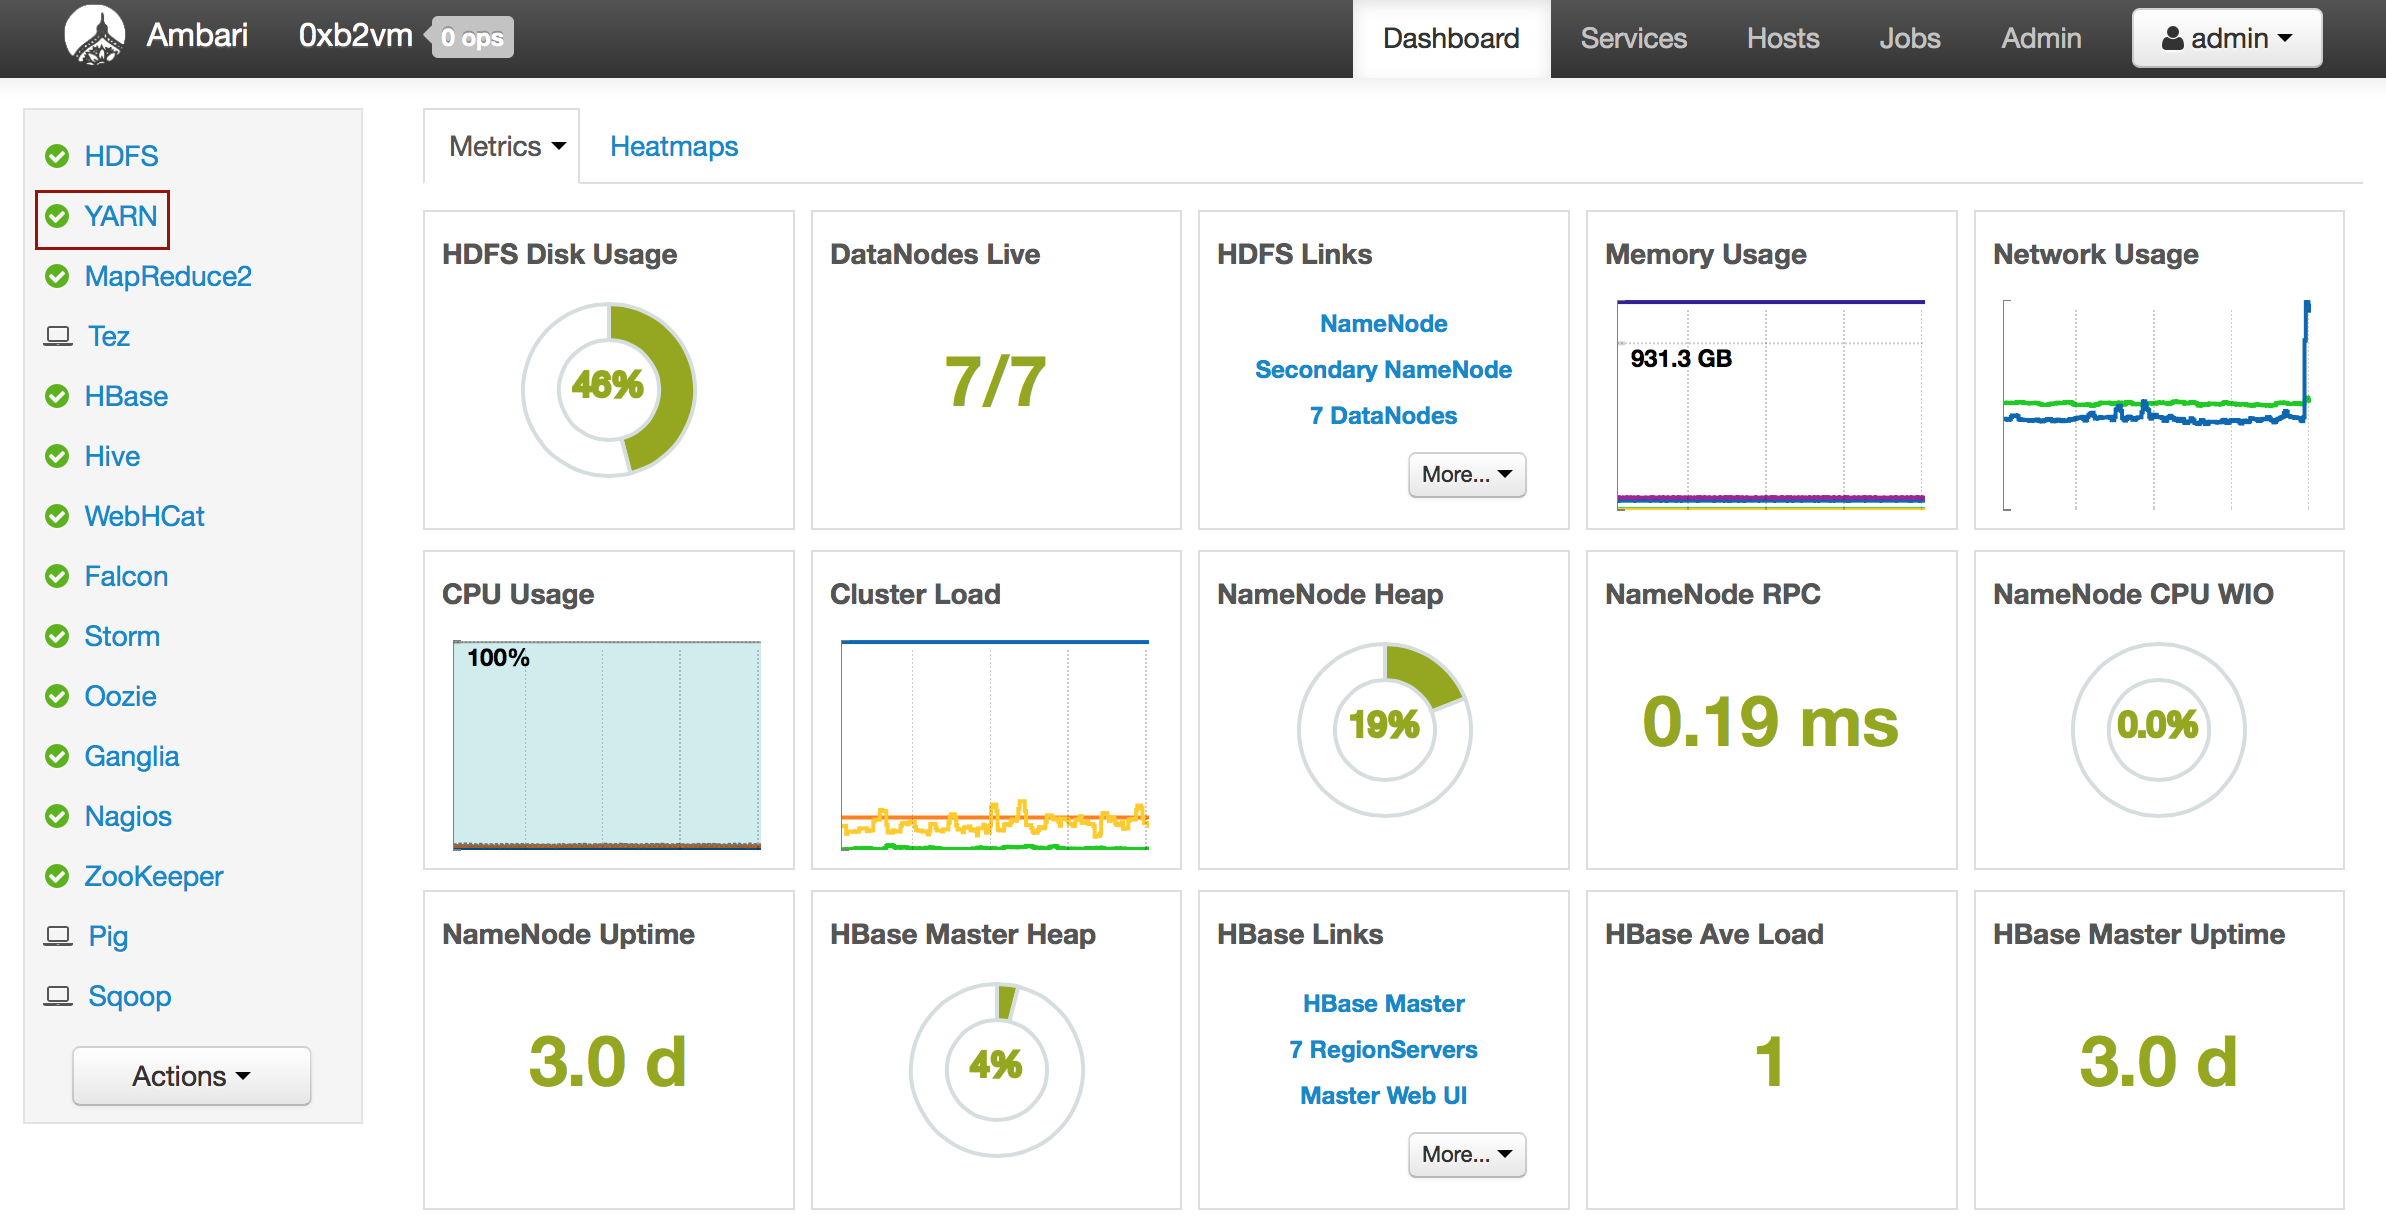This screenshot has width=2386, height=1222.
Task: Click the HDFS Disk Usage 46% gauge
Action: [608, 388]
